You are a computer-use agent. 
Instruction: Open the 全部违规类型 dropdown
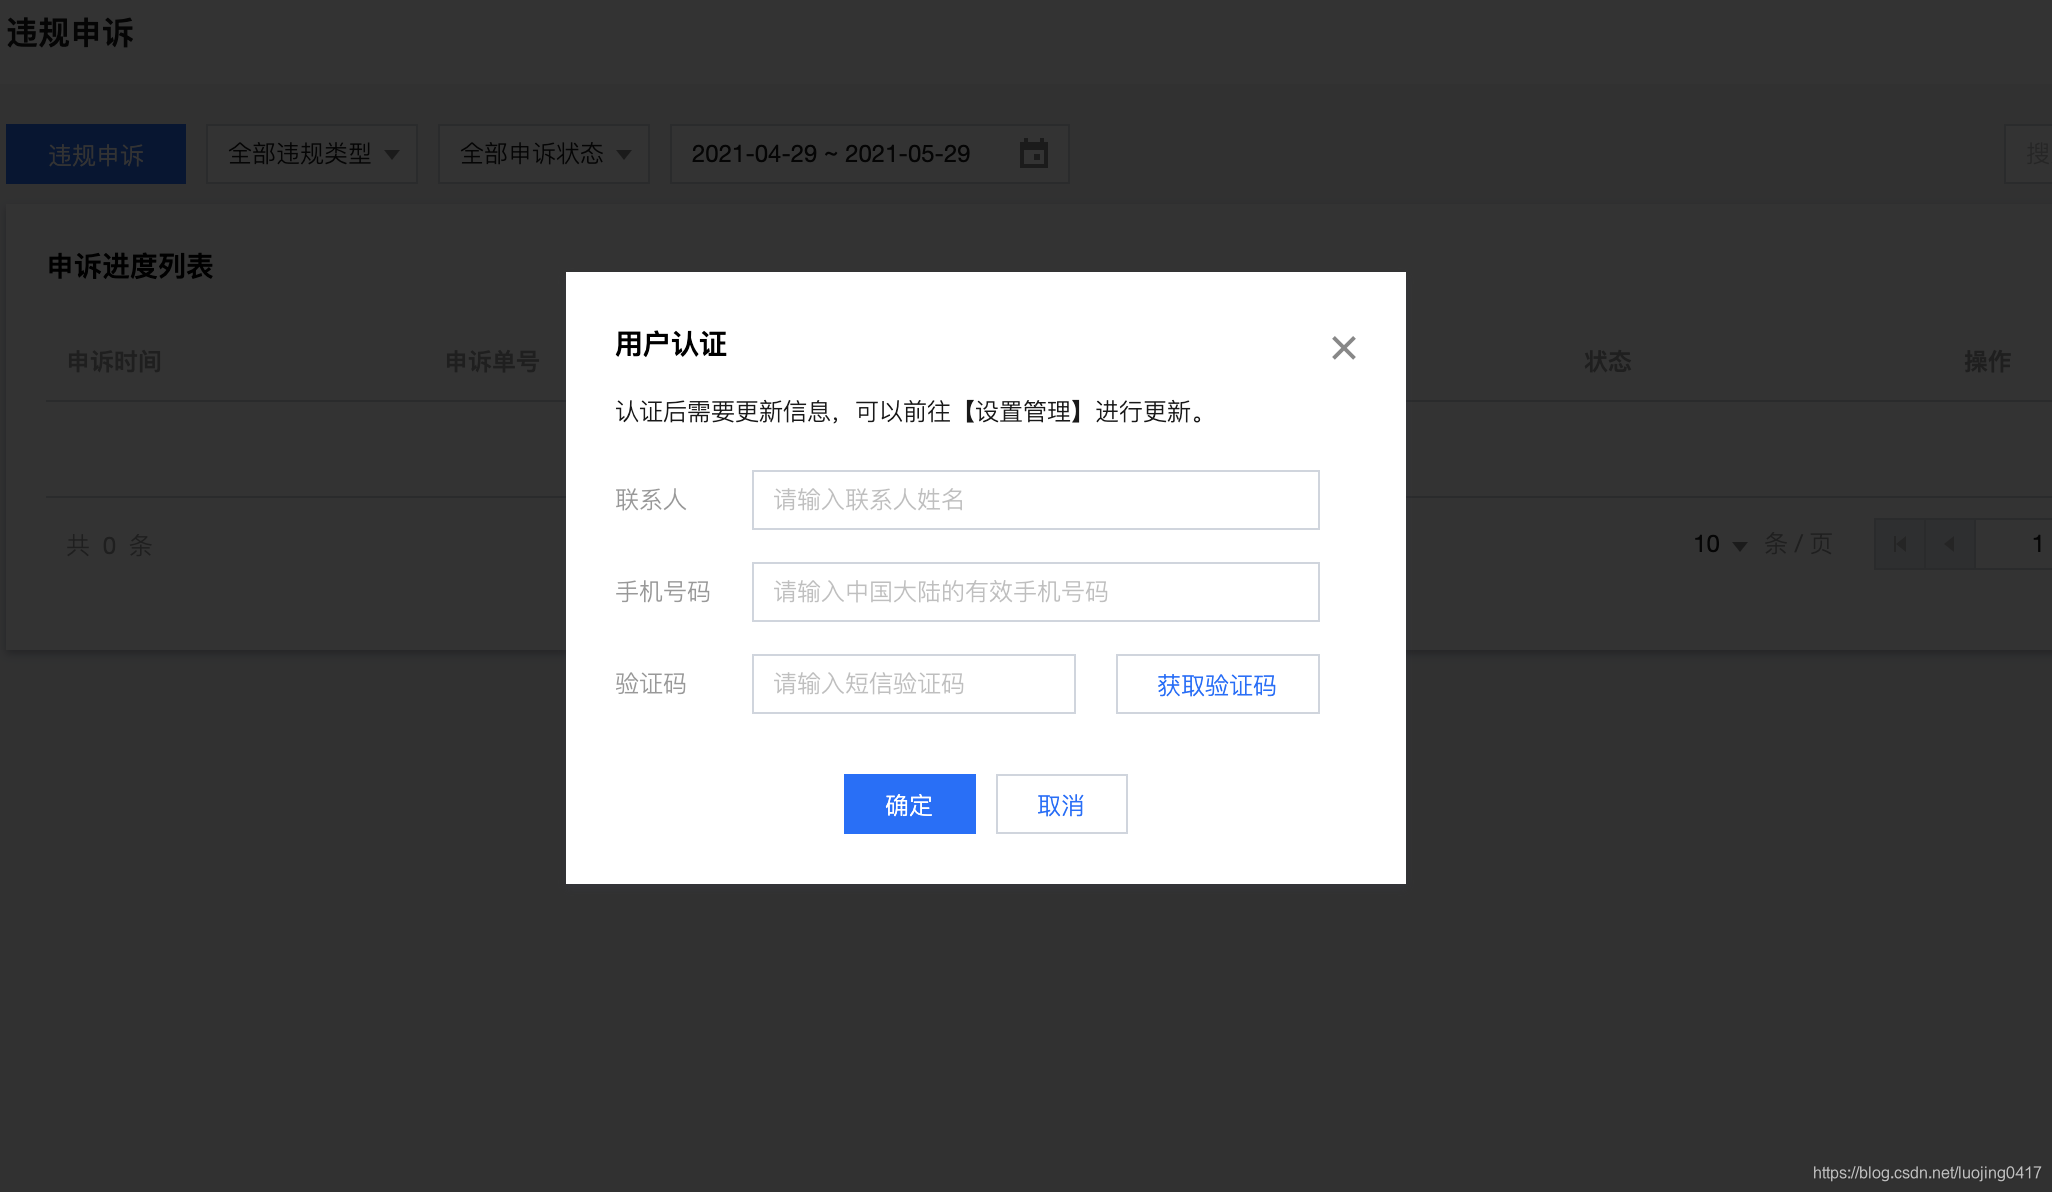[312, 154]
